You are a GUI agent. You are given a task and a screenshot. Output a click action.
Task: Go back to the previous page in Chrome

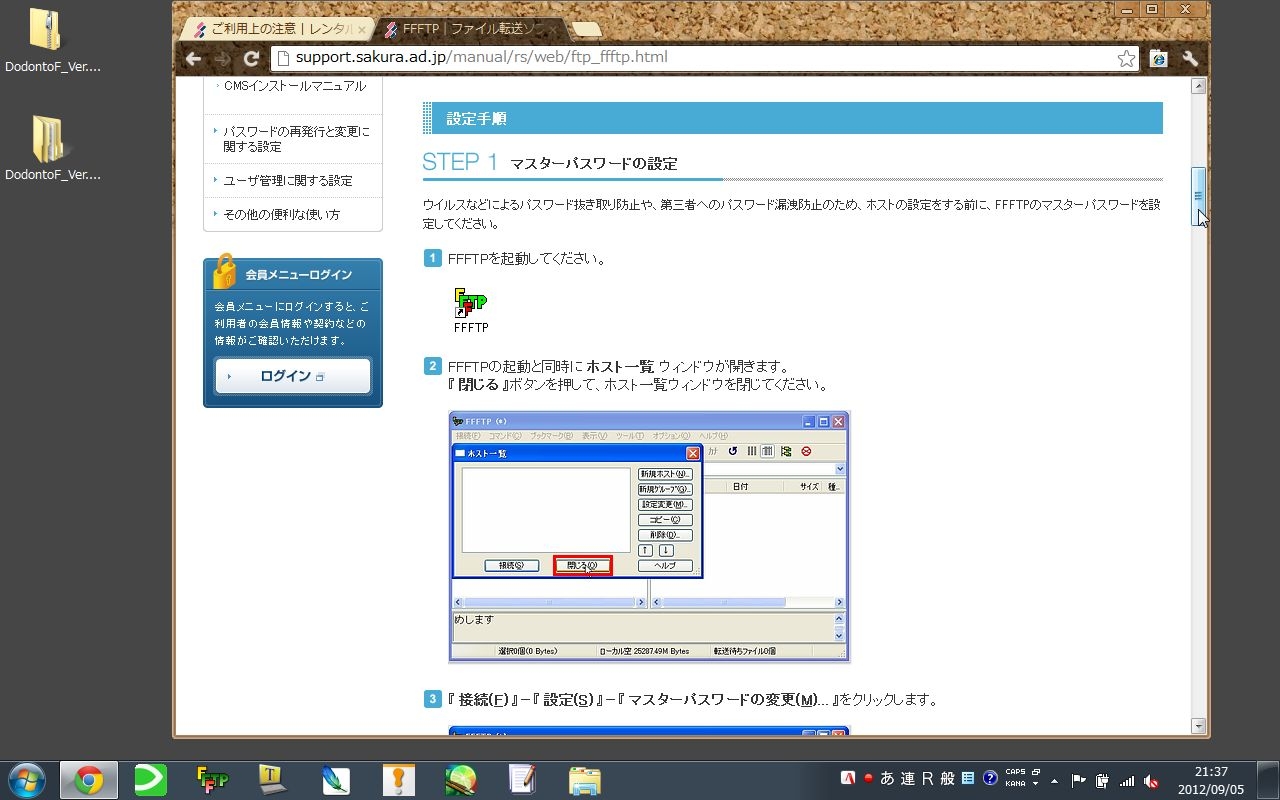click(x=194, y=58)
